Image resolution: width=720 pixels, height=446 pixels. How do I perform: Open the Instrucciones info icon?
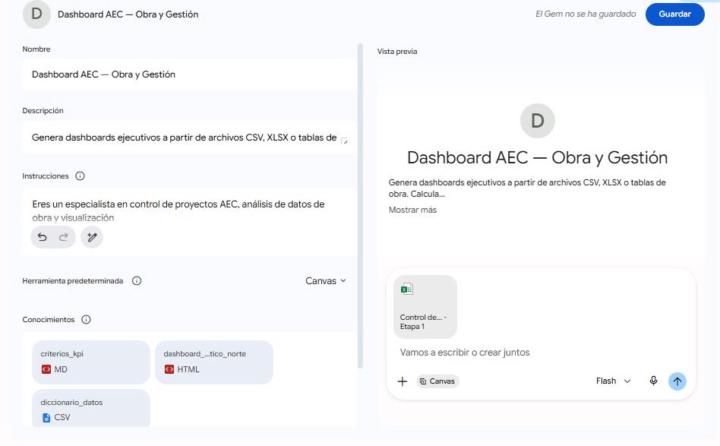(80, 176)
